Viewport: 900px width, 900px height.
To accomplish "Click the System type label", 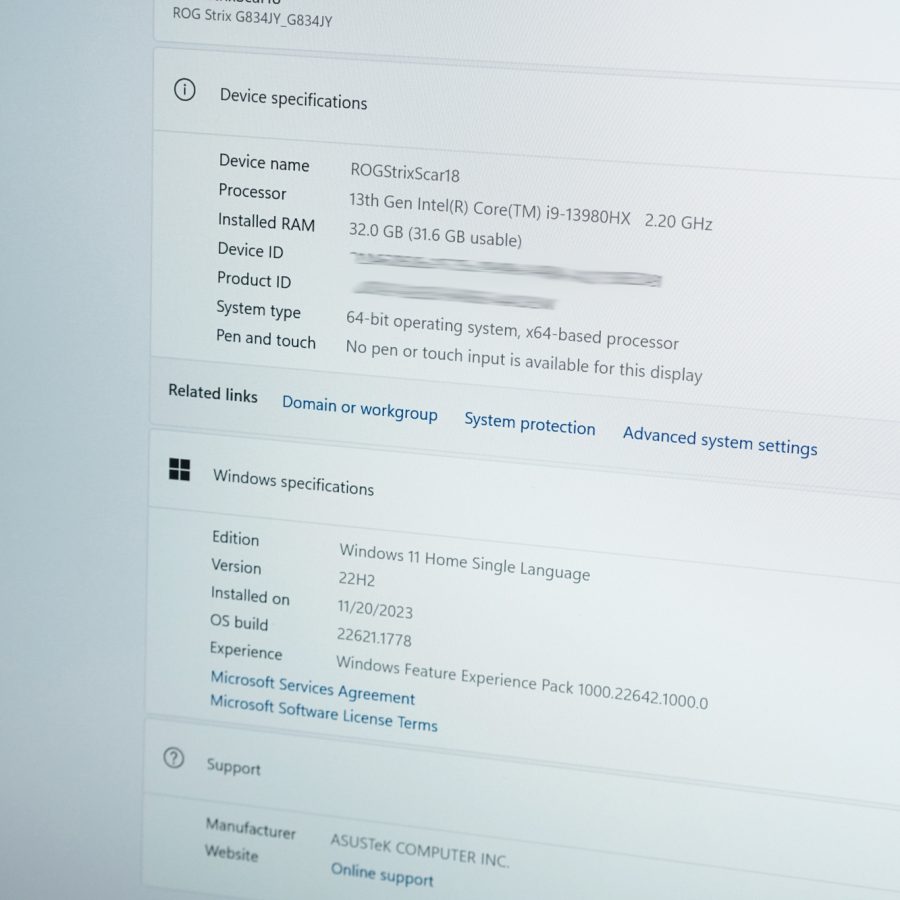I will point(258,309).
